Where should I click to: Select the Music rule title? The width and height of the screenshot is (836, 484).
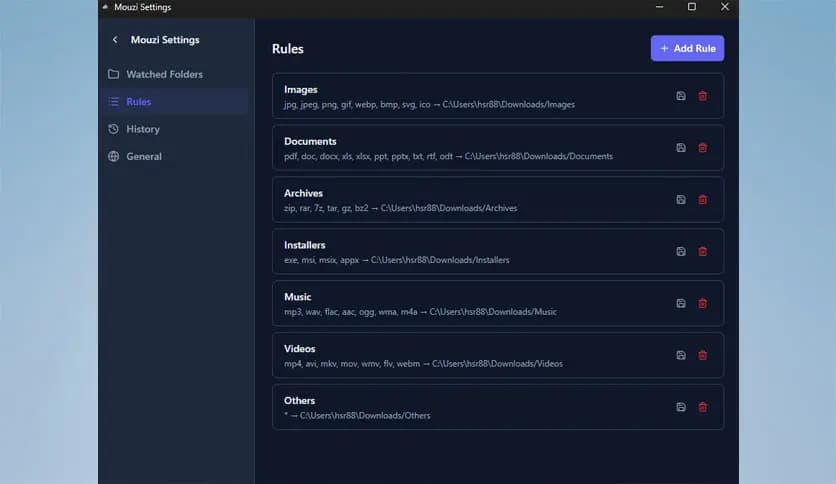point(298,296)
